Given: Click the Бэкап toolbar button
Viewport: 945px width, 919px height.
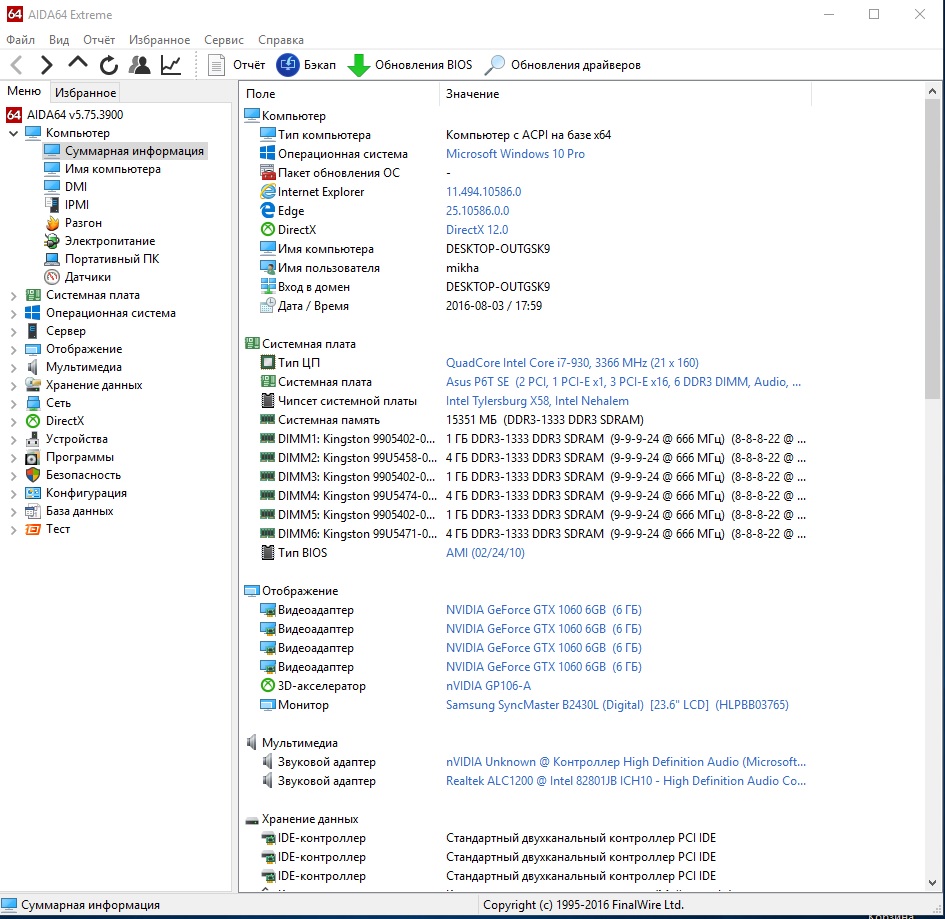Looking at the screenshot, I should [306, 64].
